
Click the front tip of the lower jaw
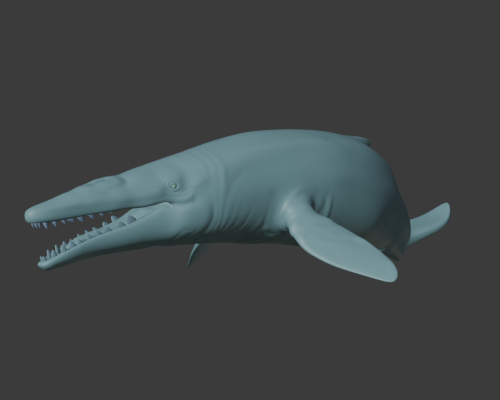tap(43, 264)
